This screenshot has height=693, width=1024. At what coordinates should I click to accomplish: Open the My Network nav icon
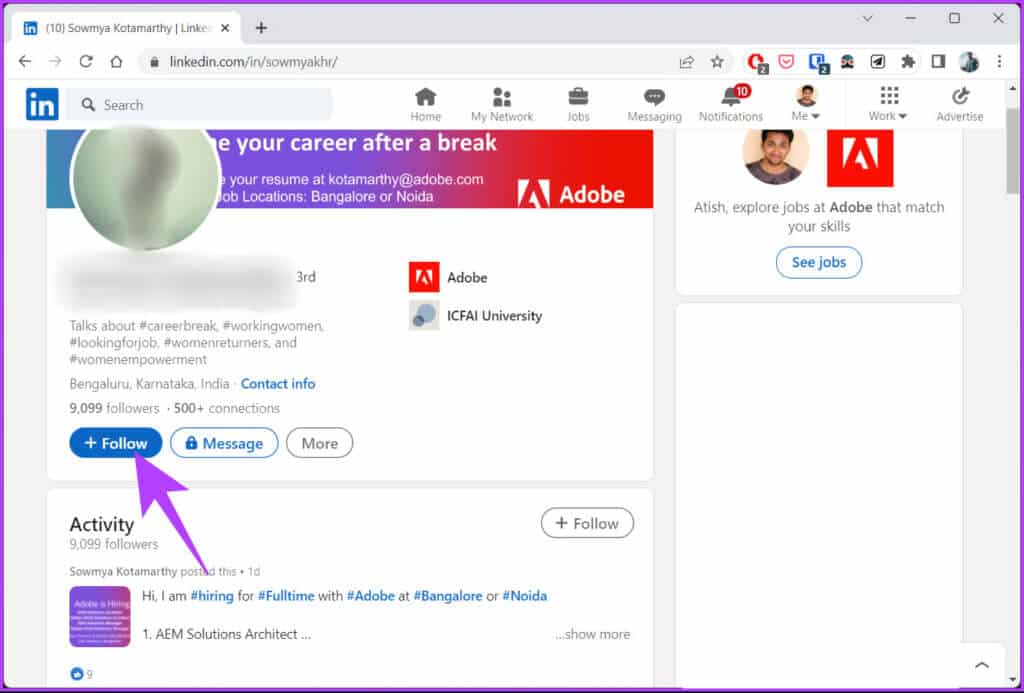click(502, 105)
